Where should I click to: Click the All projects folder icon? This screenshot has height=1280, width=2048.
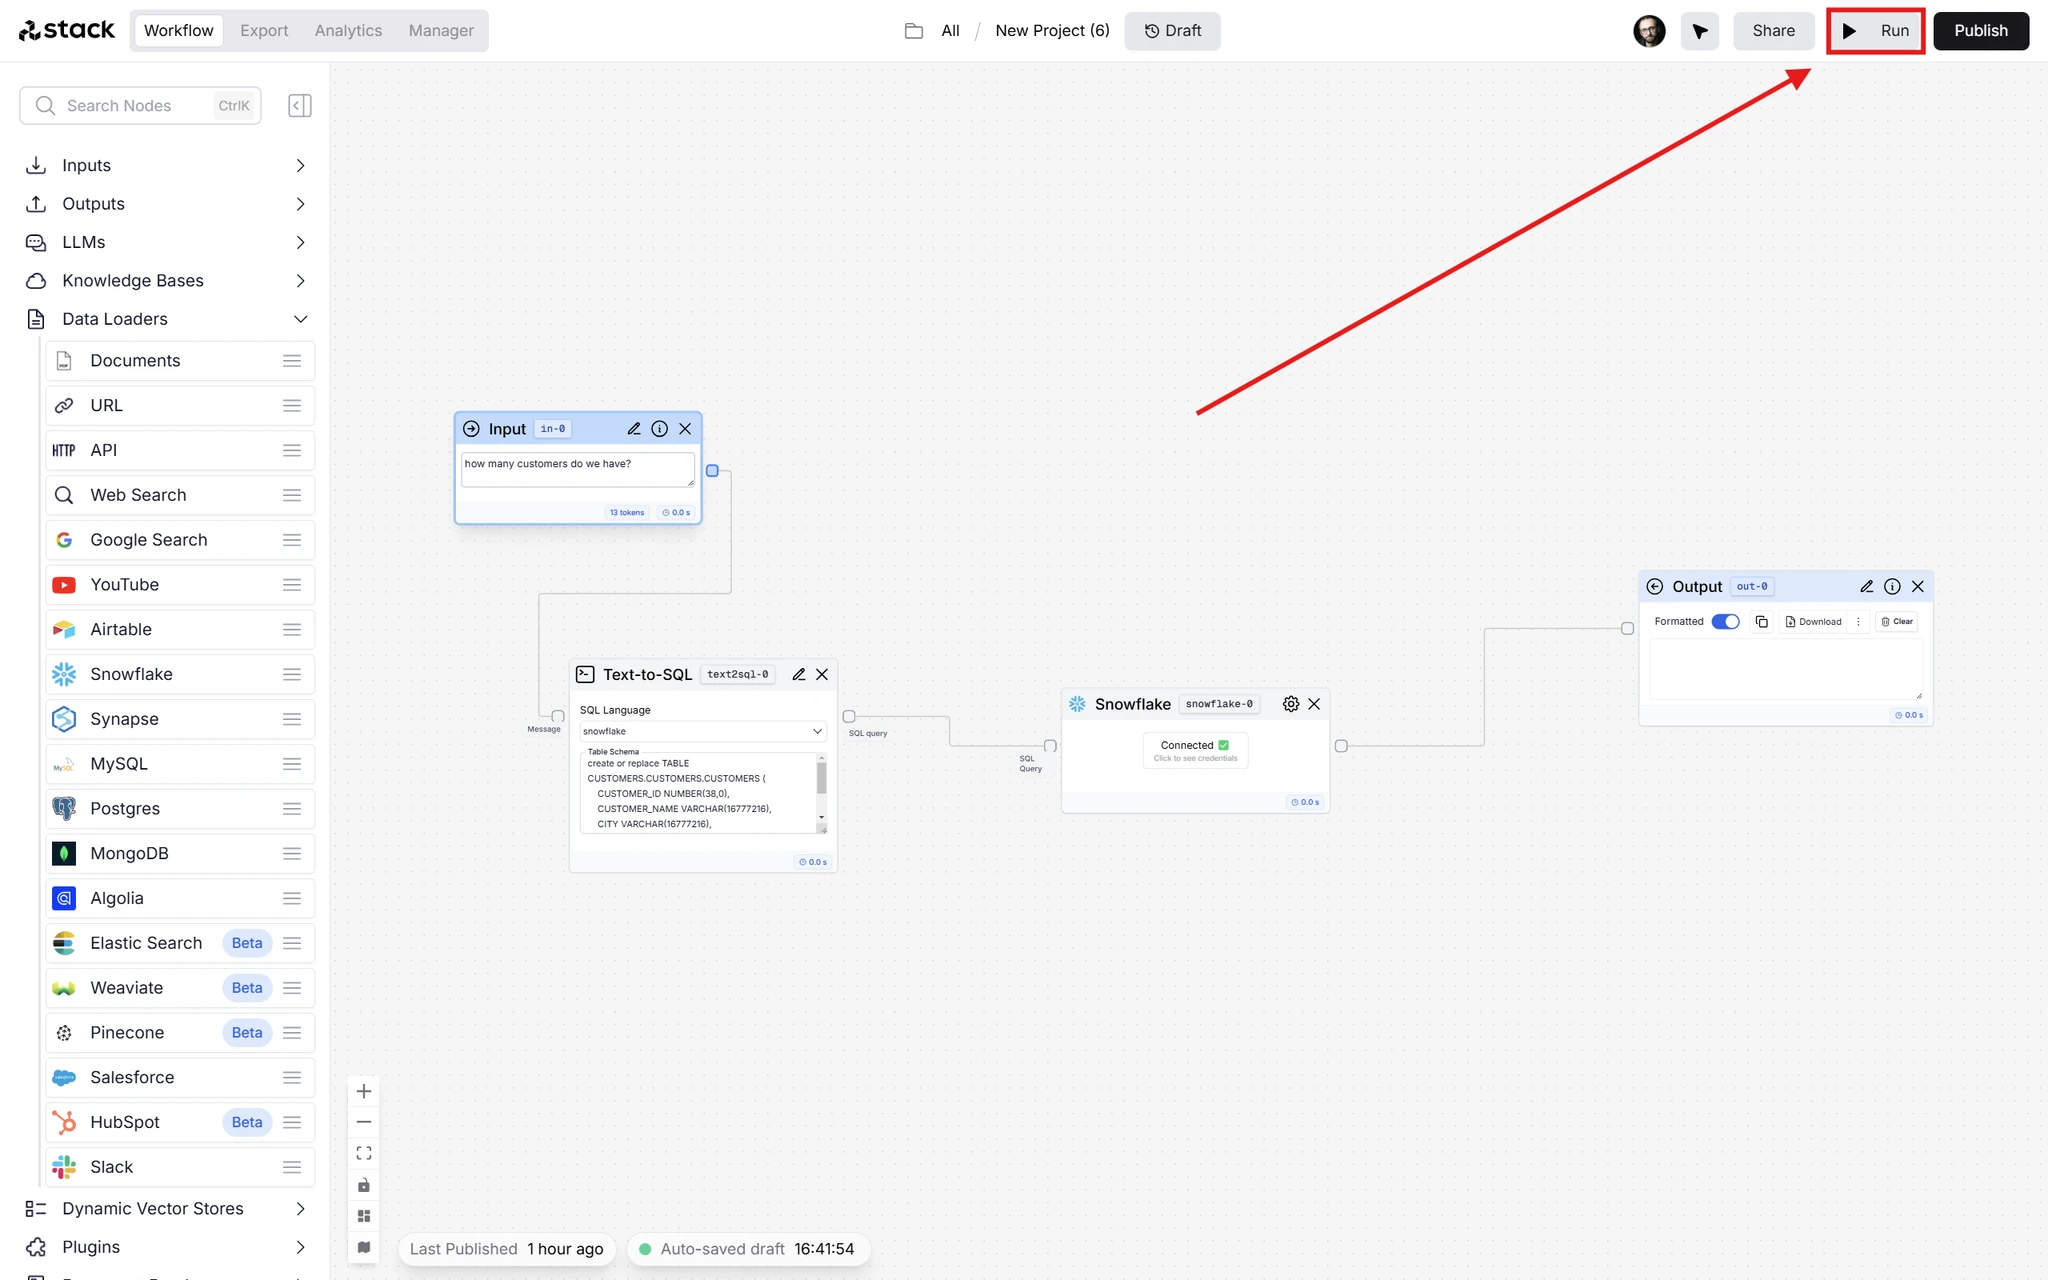914,31
